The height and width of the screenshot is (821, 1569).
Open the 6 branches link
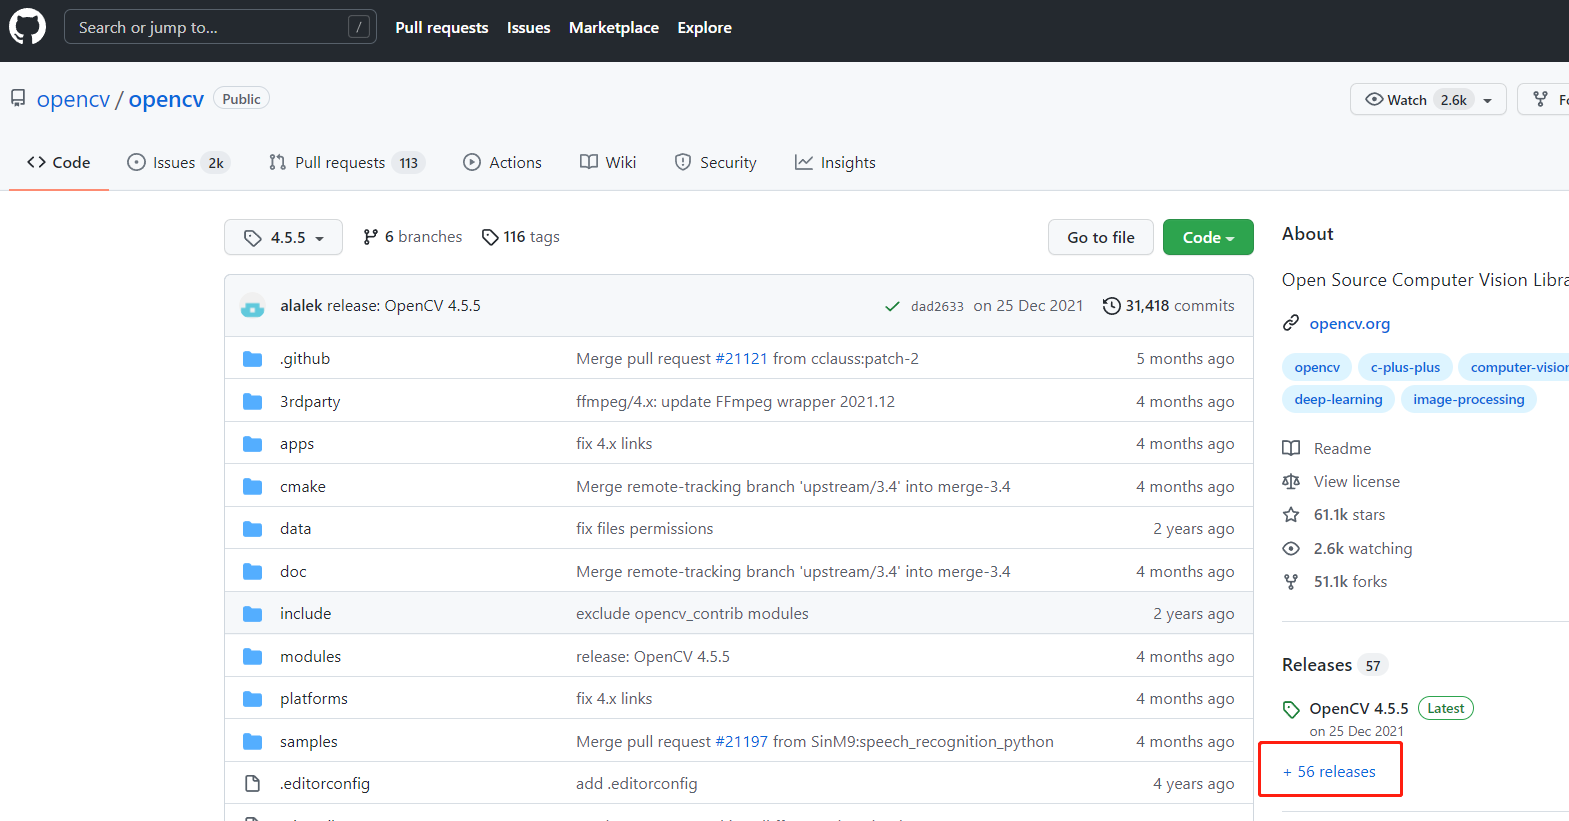[412, 237]
